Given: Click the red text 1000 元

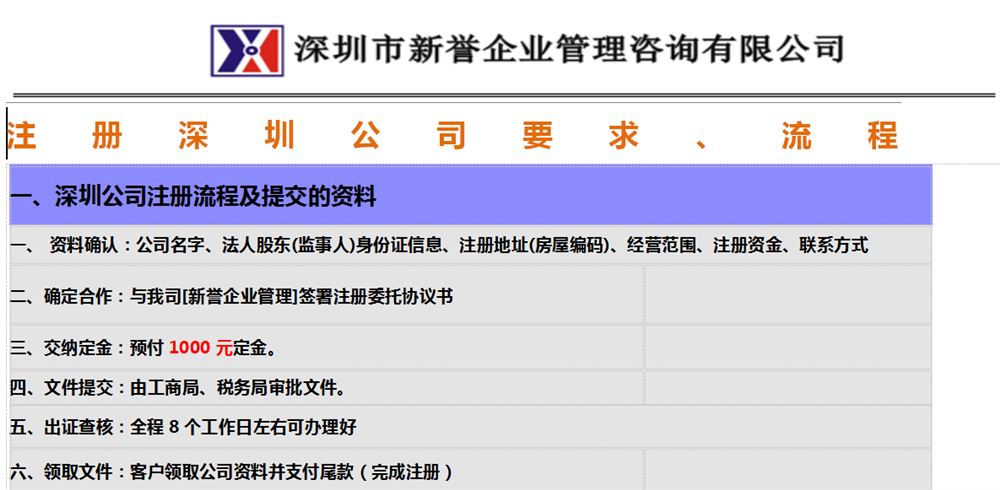Looking at the screenshot, I should [x=201, y=348].
